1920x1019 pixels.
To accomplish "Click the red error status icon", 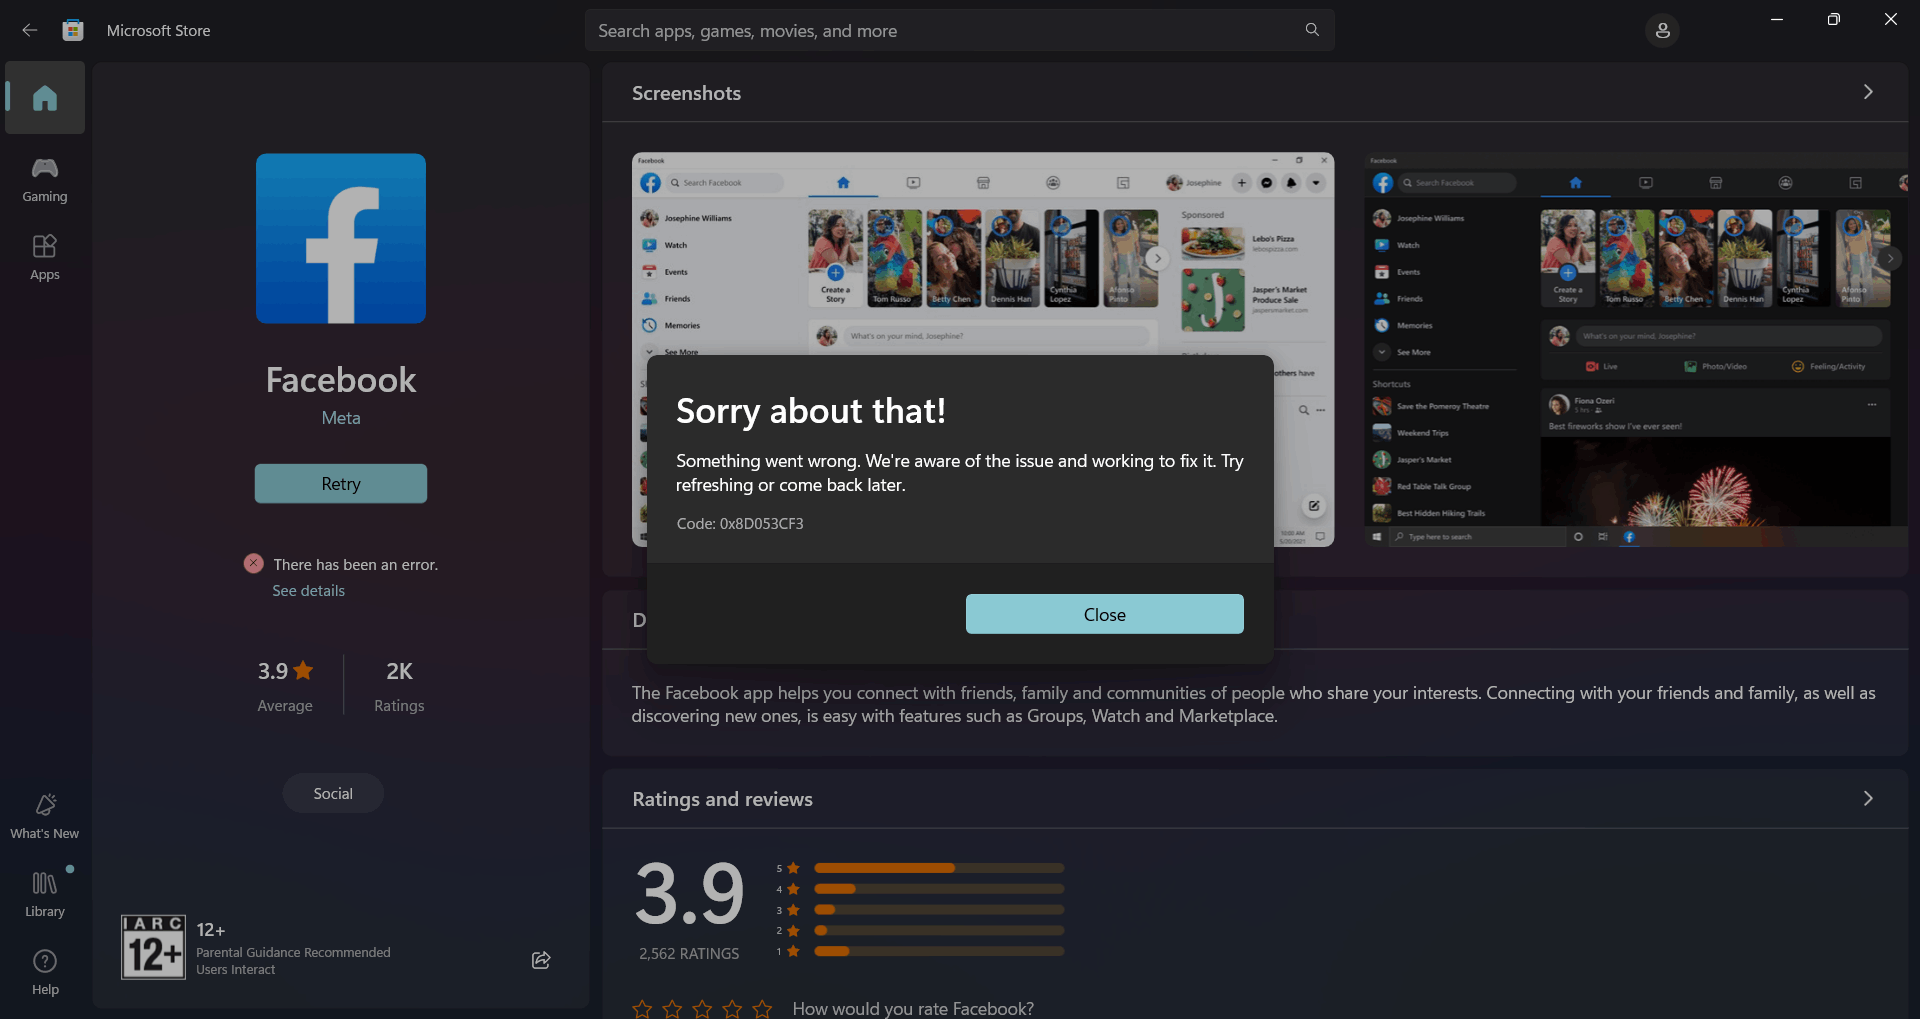I will (254, 563).
